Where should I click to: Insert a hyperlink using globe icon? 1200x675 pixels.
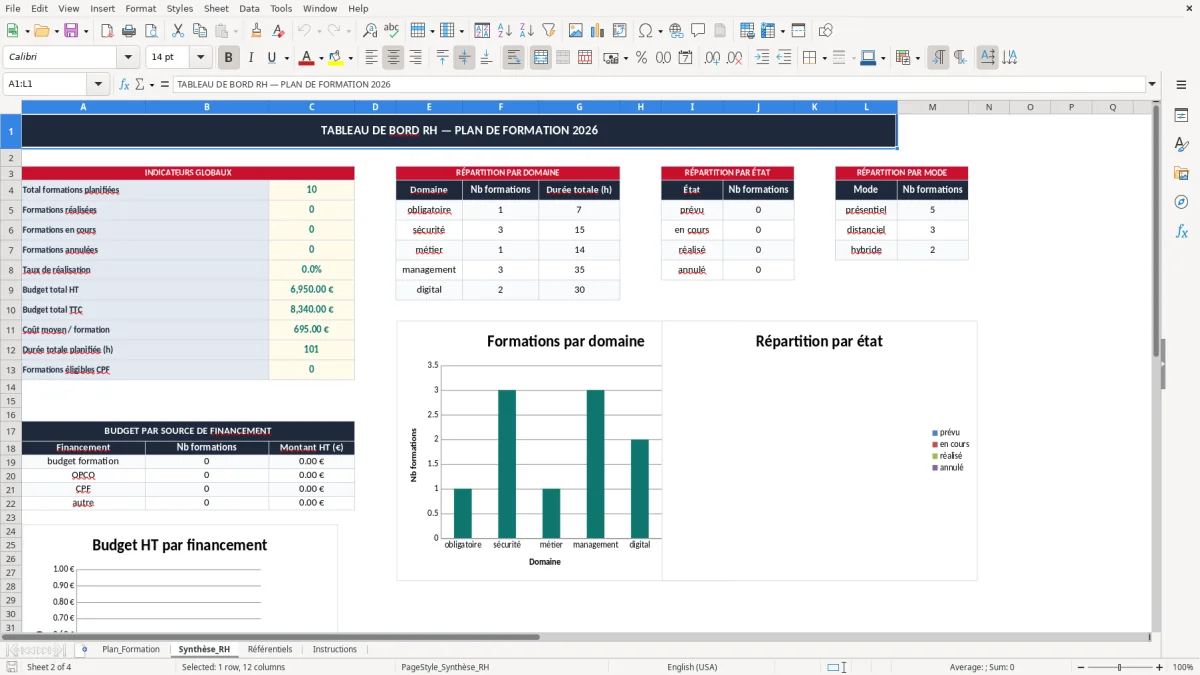point(676,31)
